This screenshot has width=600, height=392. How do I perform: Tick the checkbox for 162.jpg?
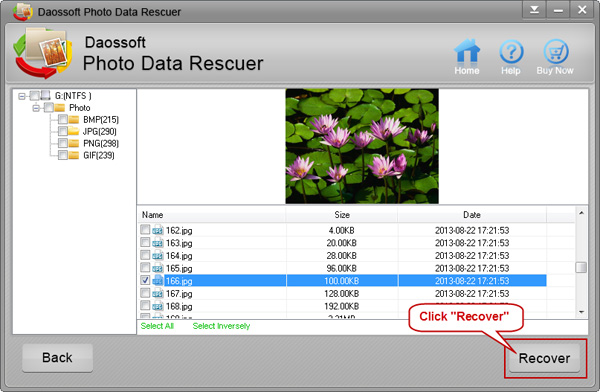pos(145,229)
